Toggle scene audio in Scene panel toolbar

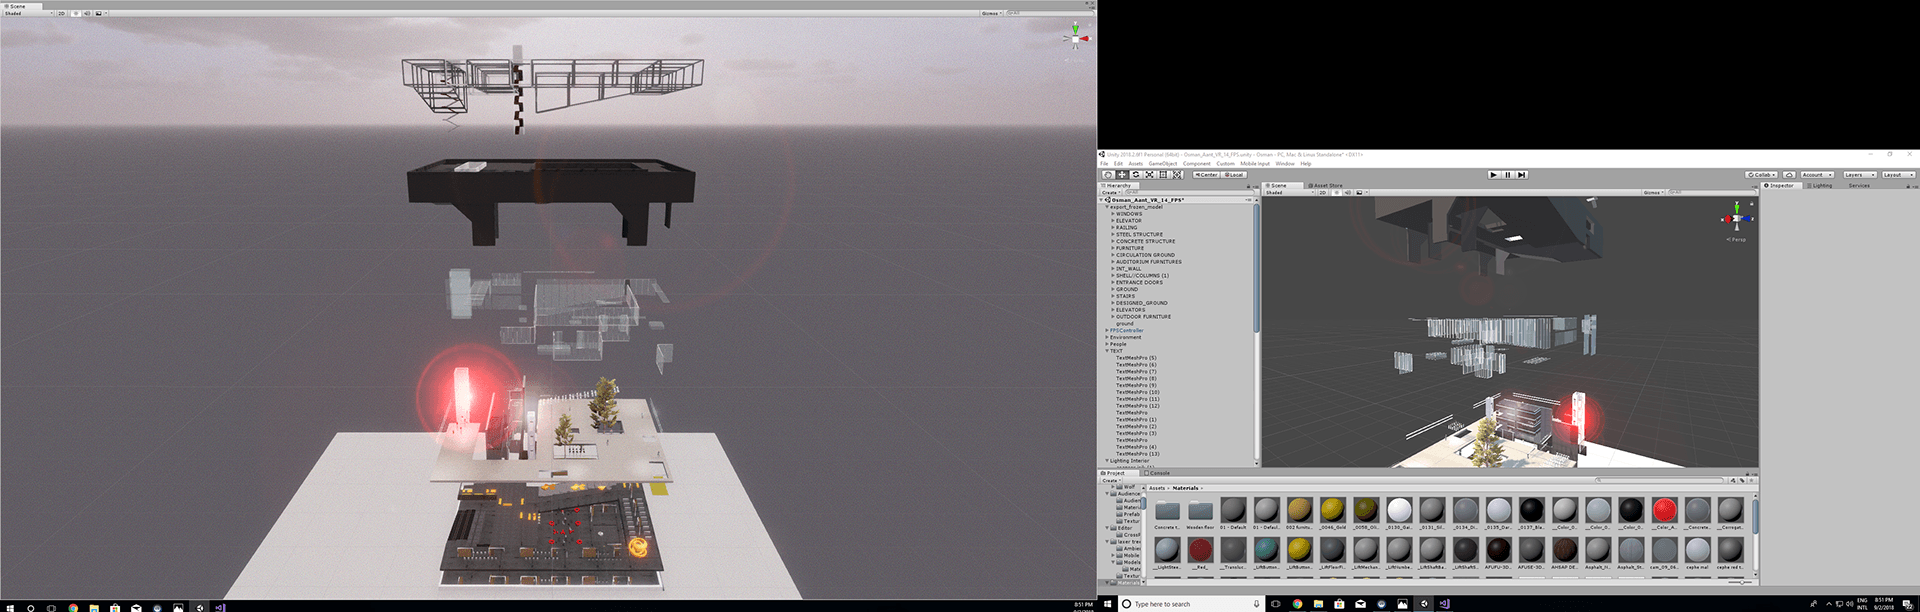(x=1346, y=193)
